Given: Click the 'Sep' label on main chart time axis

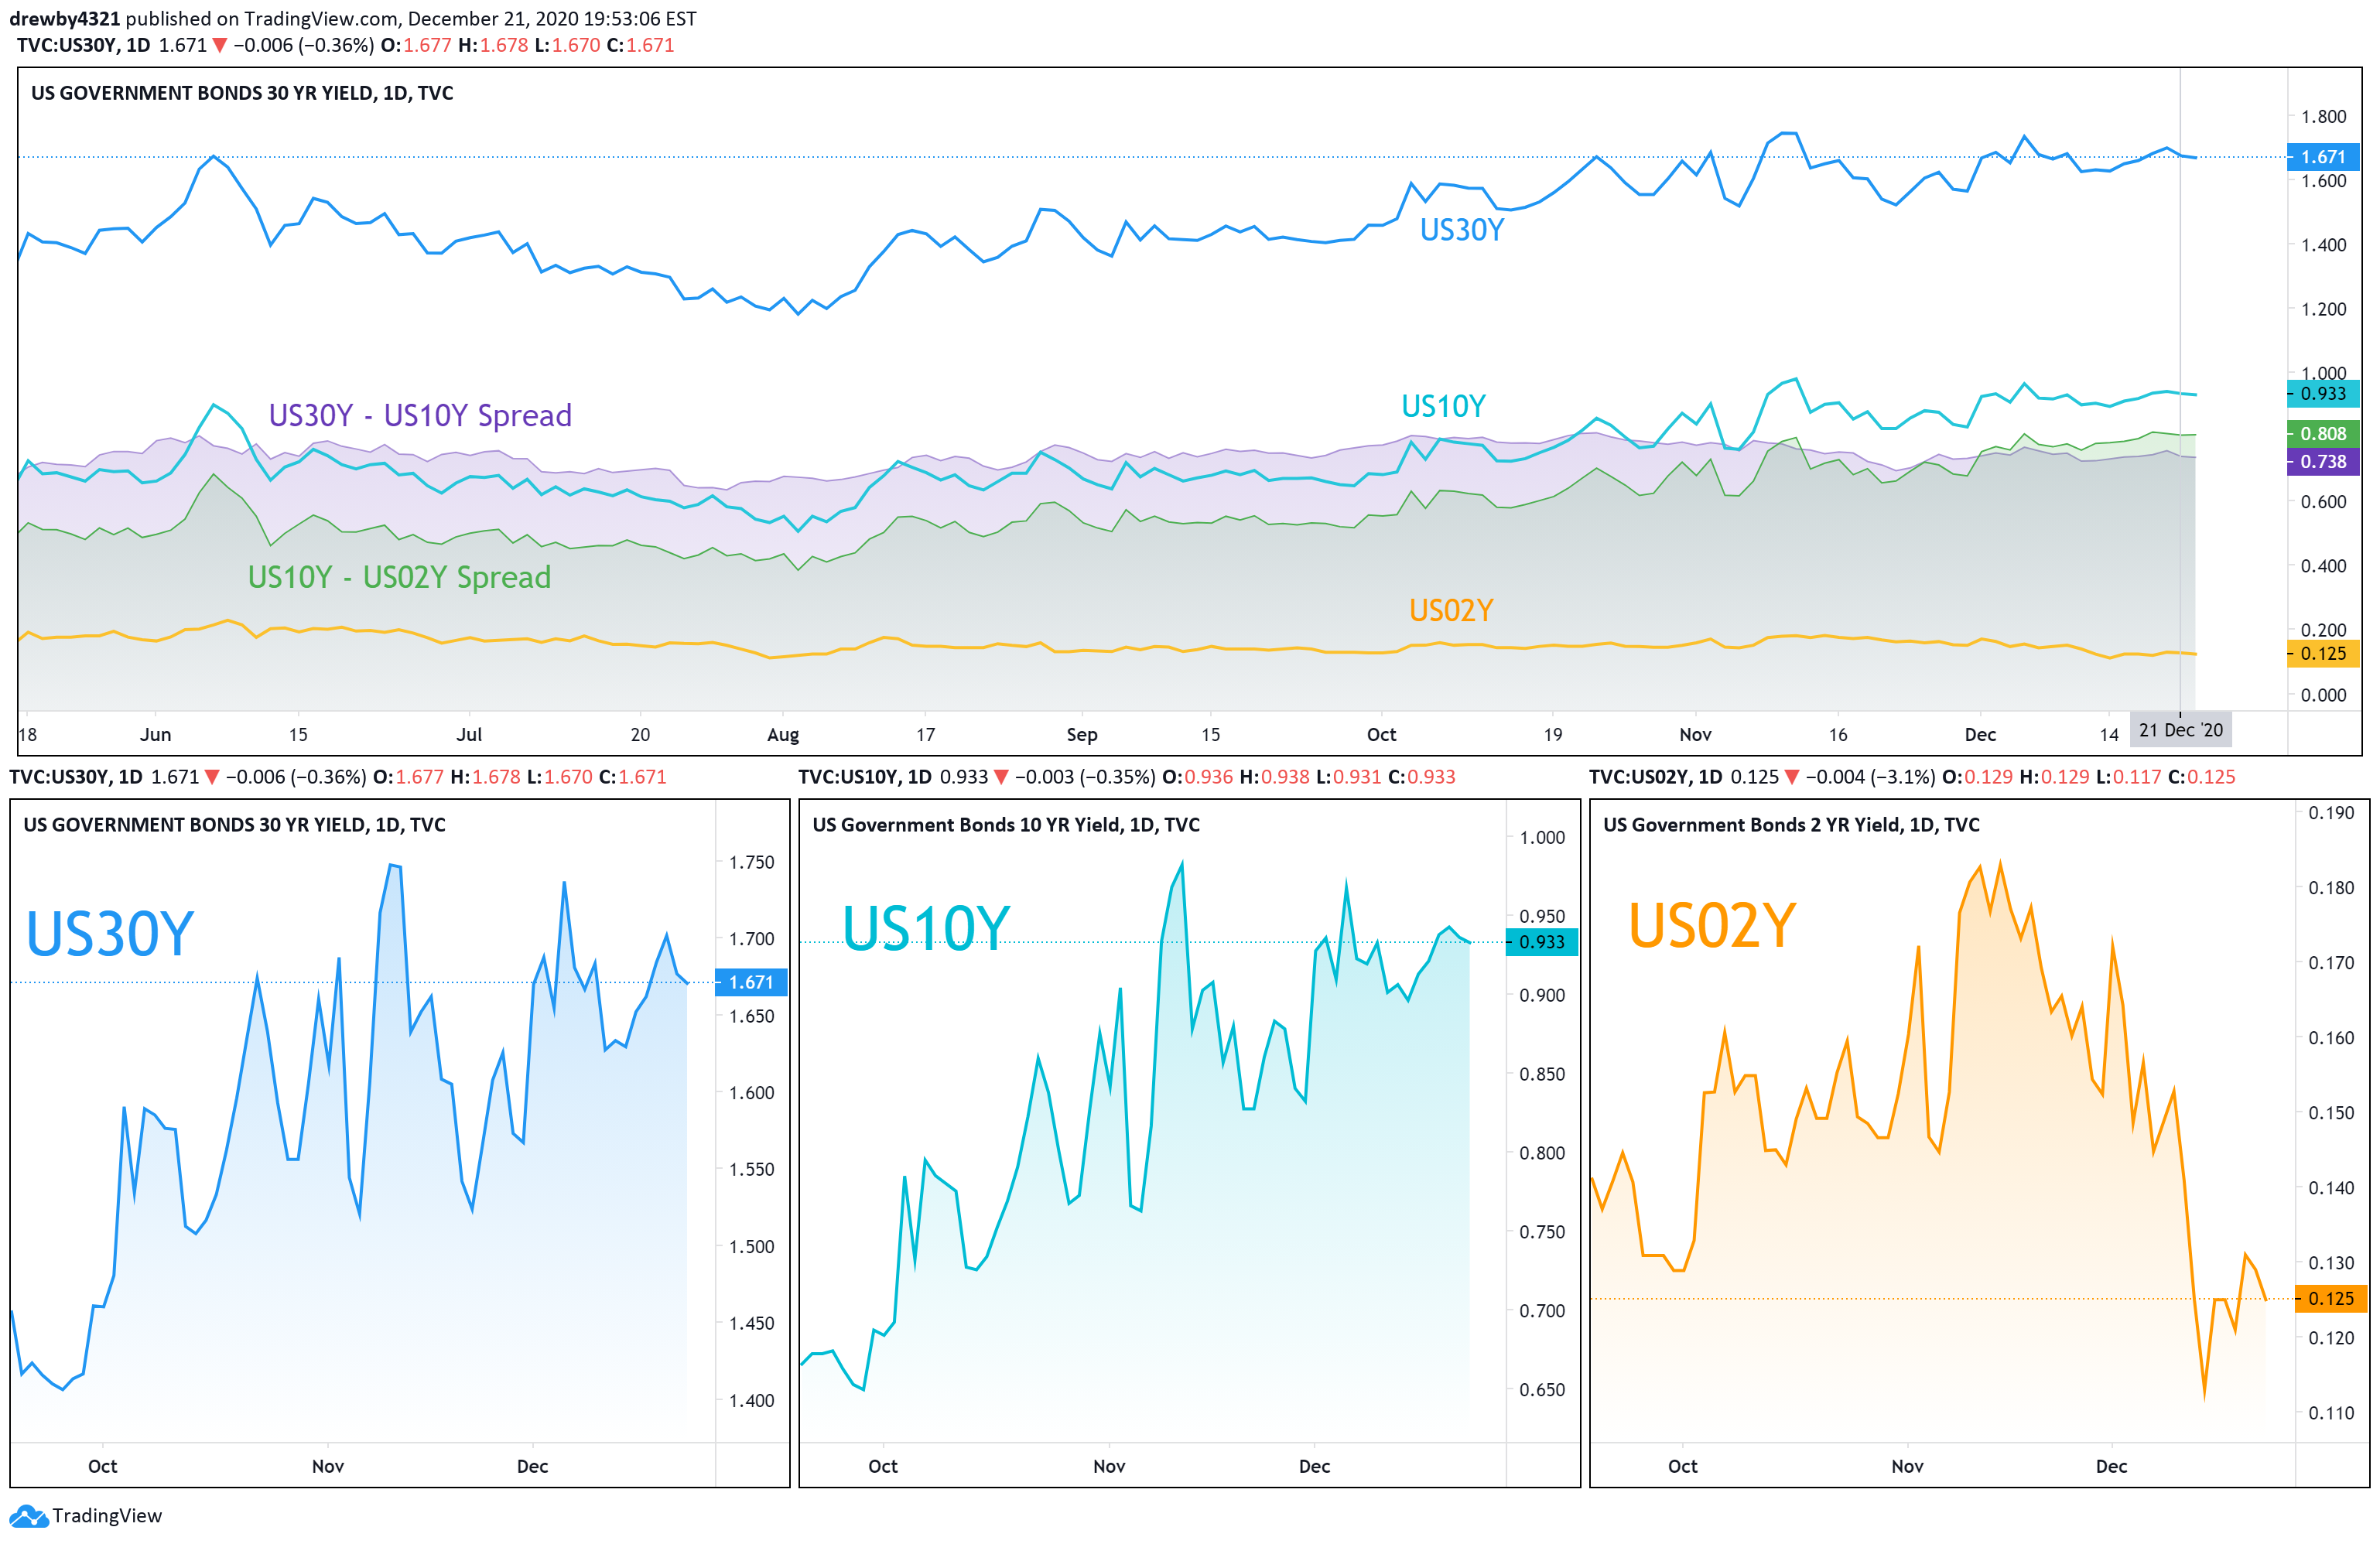Looking at the screenshot, I should [1082, 735].
